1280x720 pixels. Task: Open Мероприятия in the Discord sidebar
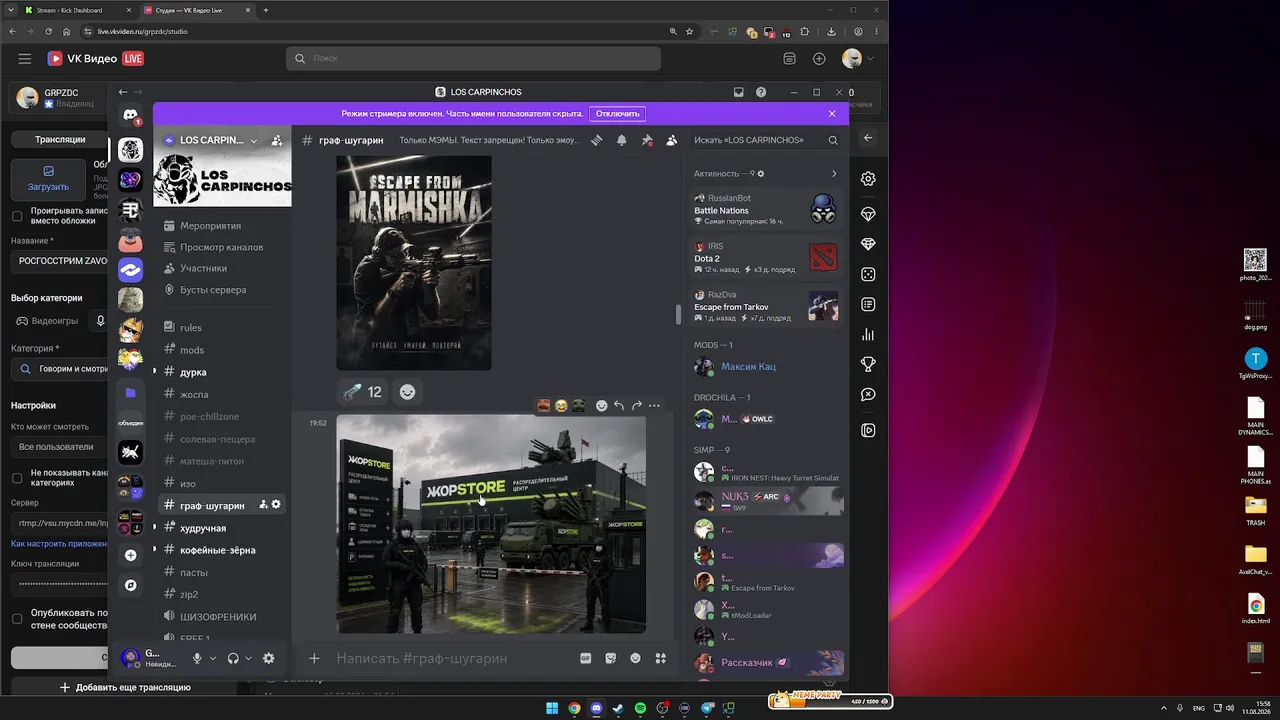point(210,226)
